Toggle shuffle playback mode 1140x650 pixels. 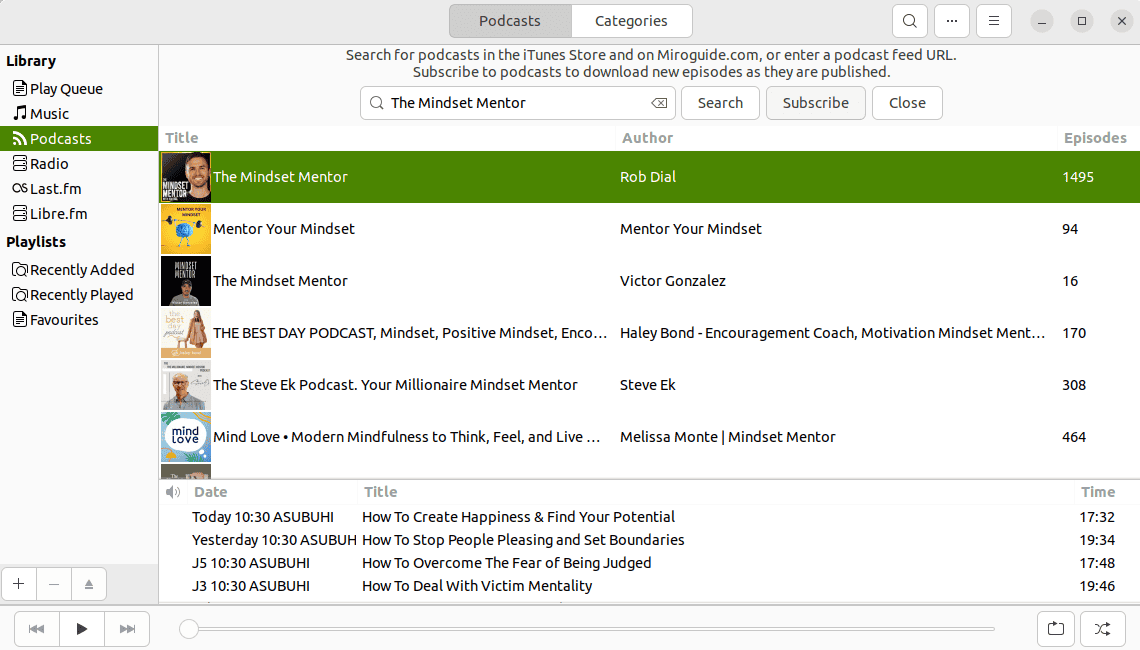point(1102,629)
